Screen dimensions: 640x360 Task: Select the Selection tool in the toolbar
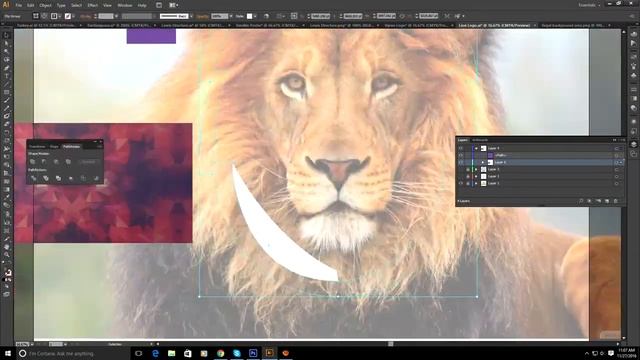(7, 36)
